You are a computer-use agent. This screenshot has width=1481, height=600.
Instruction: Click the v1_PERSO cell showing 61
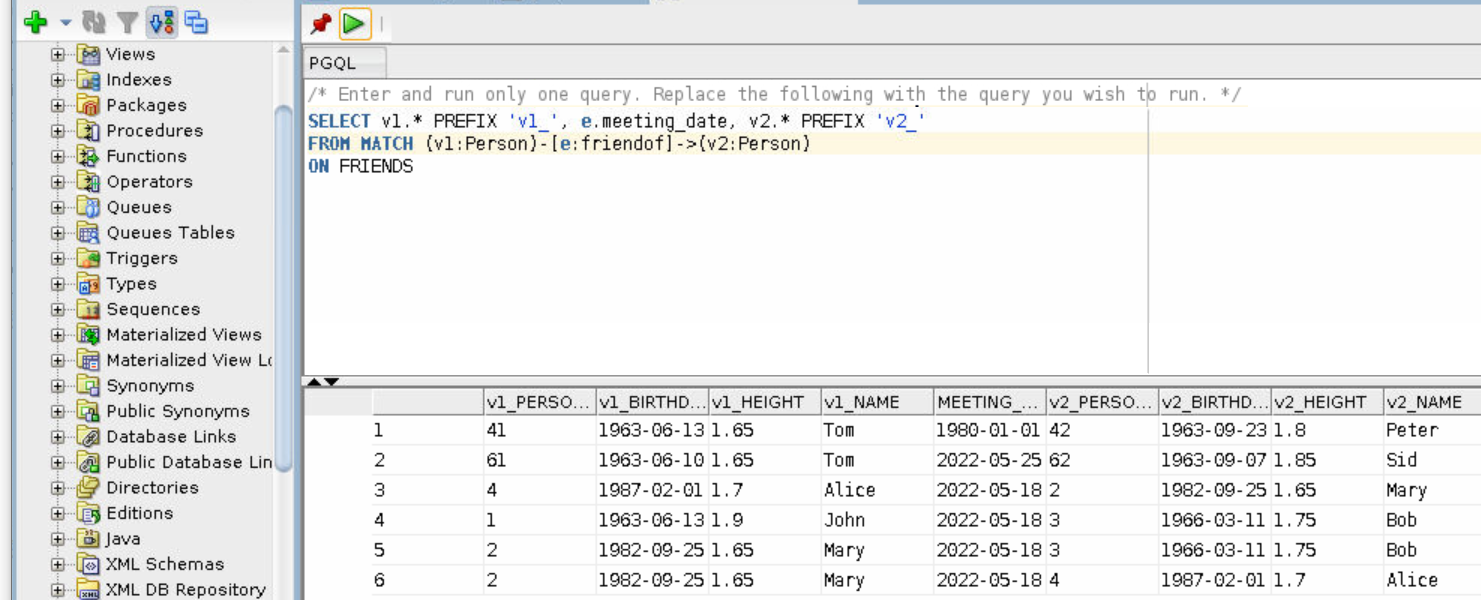[539, 461]
